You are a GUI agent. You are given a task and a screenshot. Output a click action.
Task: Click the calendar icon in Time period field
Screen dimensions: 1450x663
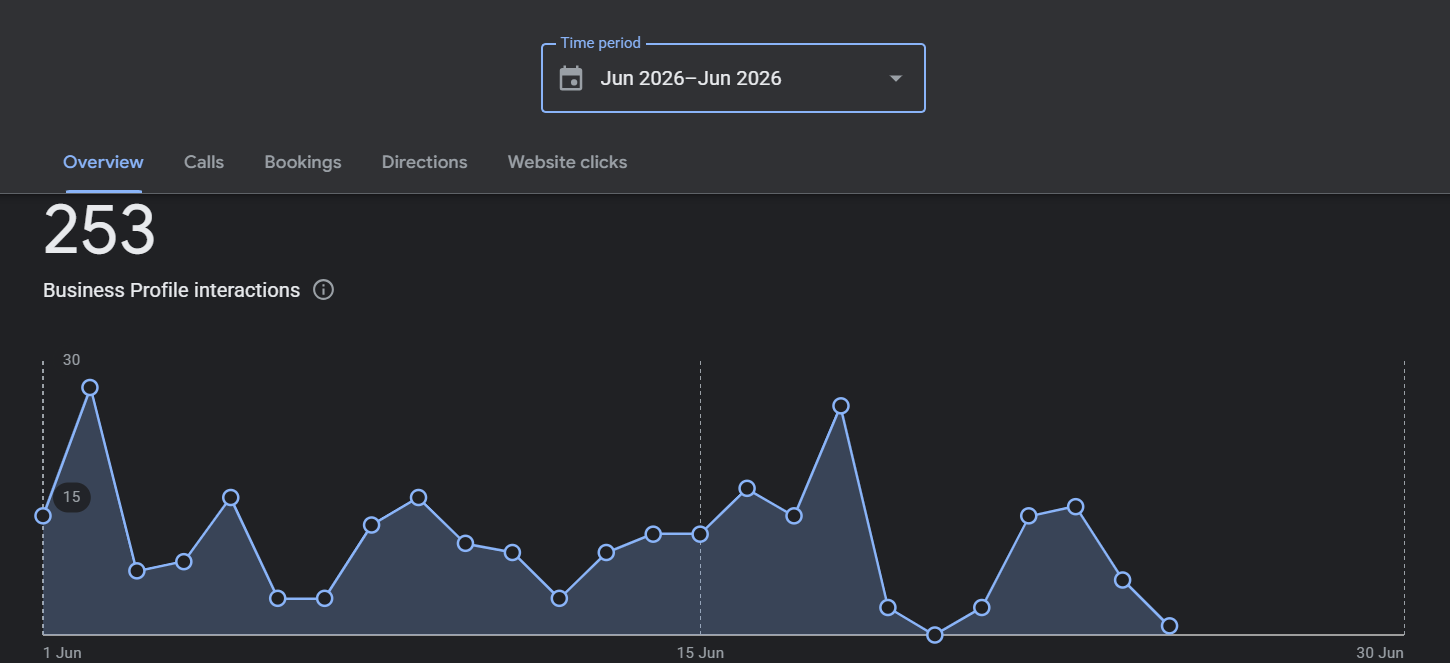[571, 79]
